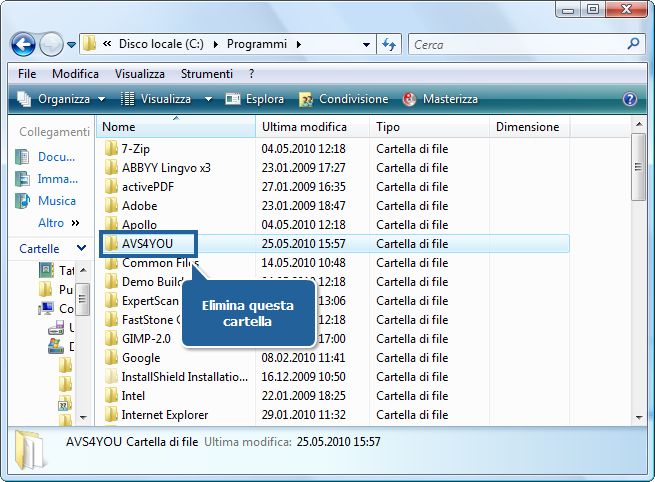Sort by the Tipo column header
The image size is (655, 482).
click(x=429, y=127)
